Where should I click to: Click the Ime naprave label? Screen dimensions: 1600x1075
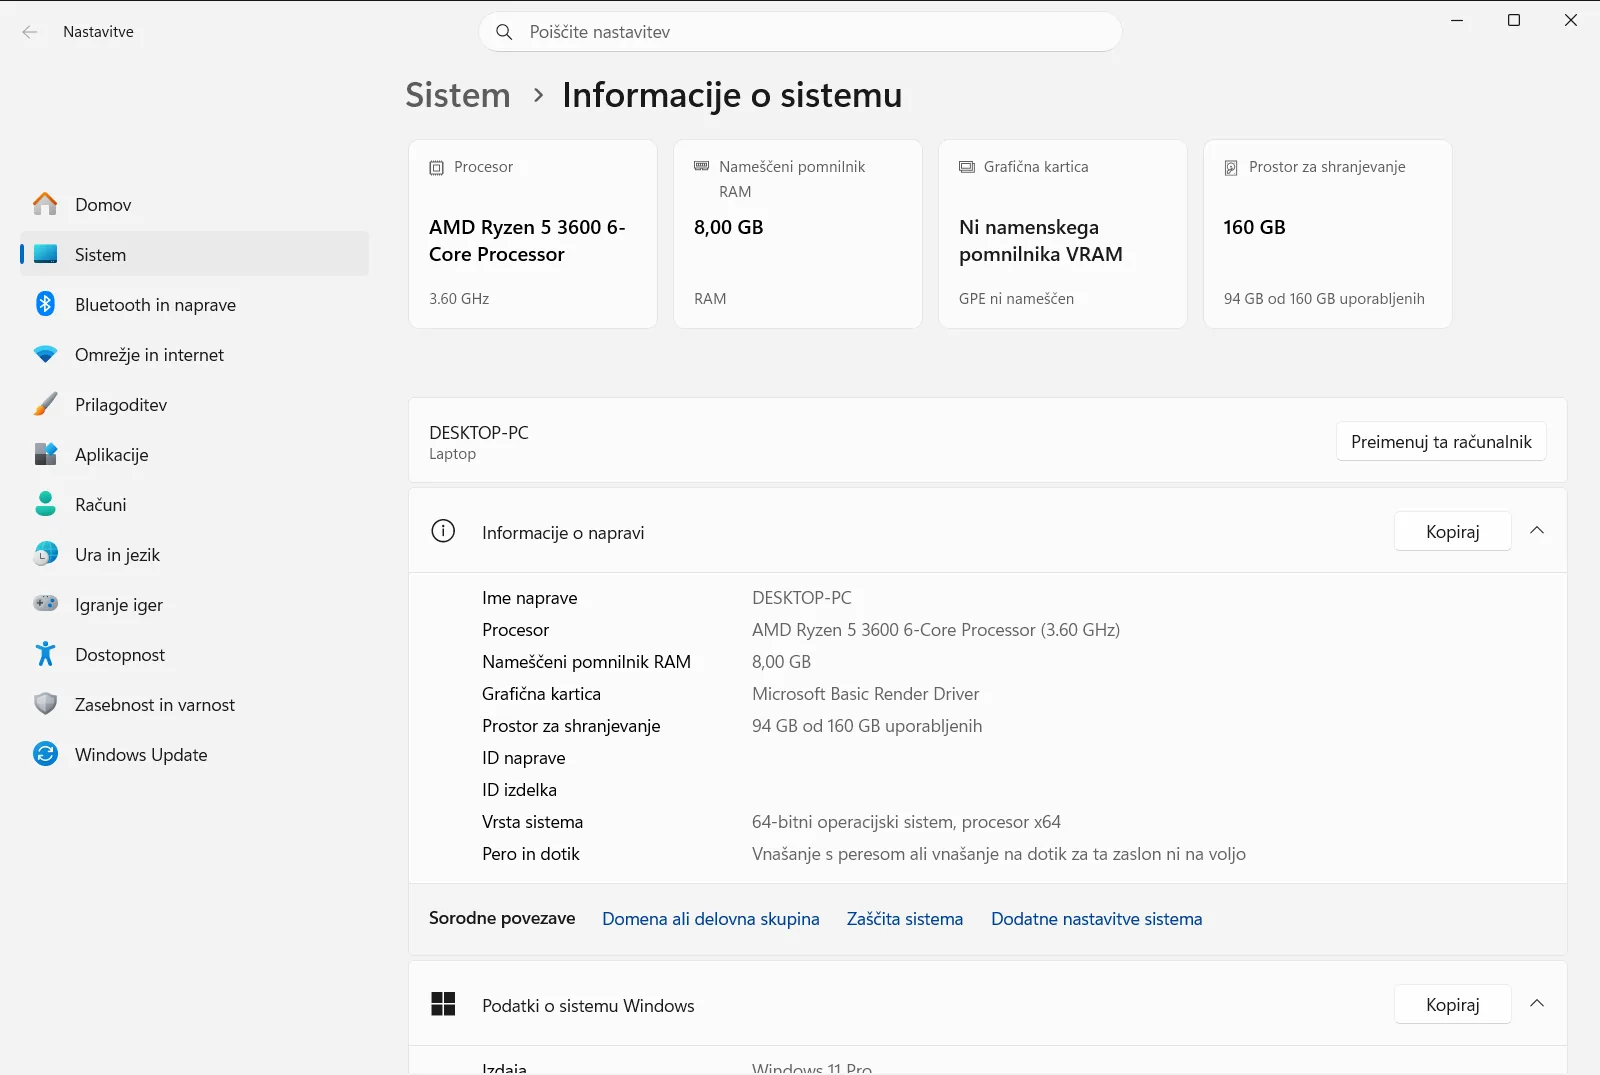(529, 597)
